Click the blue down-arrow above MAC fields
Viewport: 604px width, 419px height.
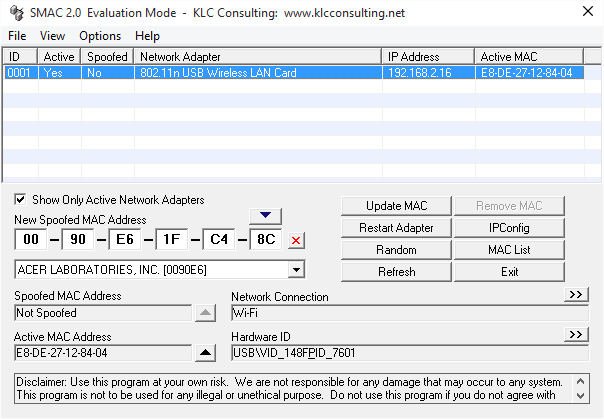click(x=265, y=216)
